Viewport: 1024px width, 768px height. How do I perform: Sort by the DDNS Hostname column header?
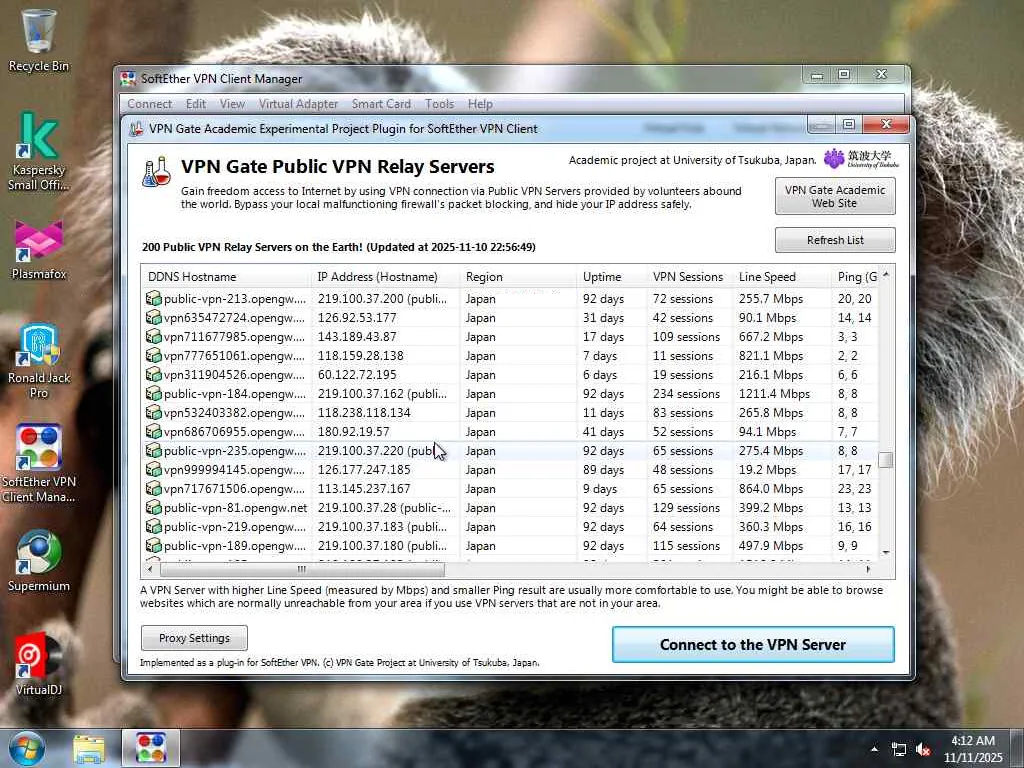coord(226,277)
